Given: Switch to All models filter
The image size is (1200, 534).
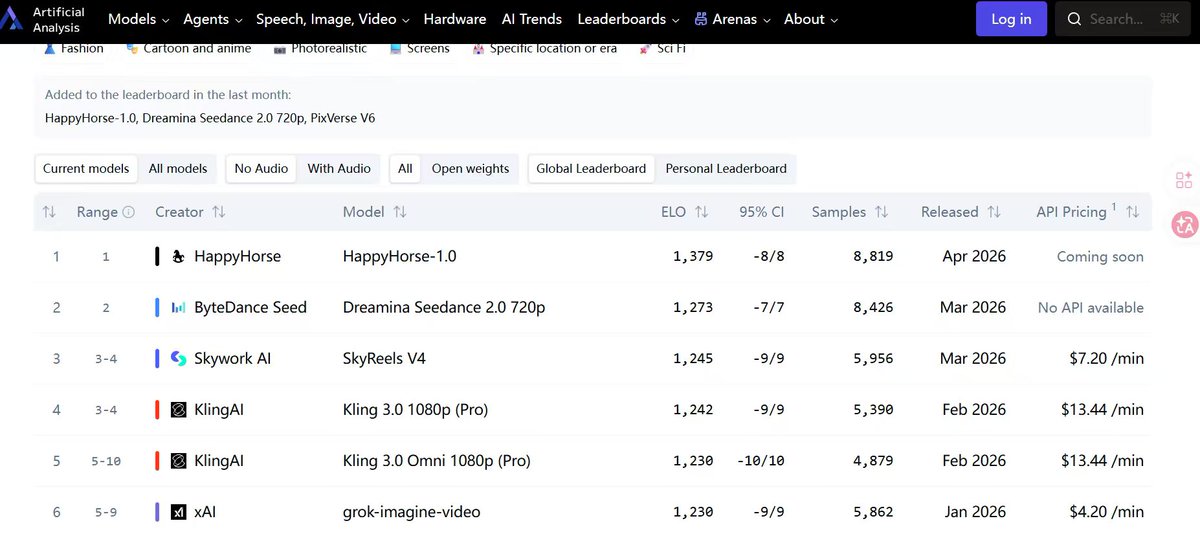Looking at the screenshot, I should click(x=178, y=169).
